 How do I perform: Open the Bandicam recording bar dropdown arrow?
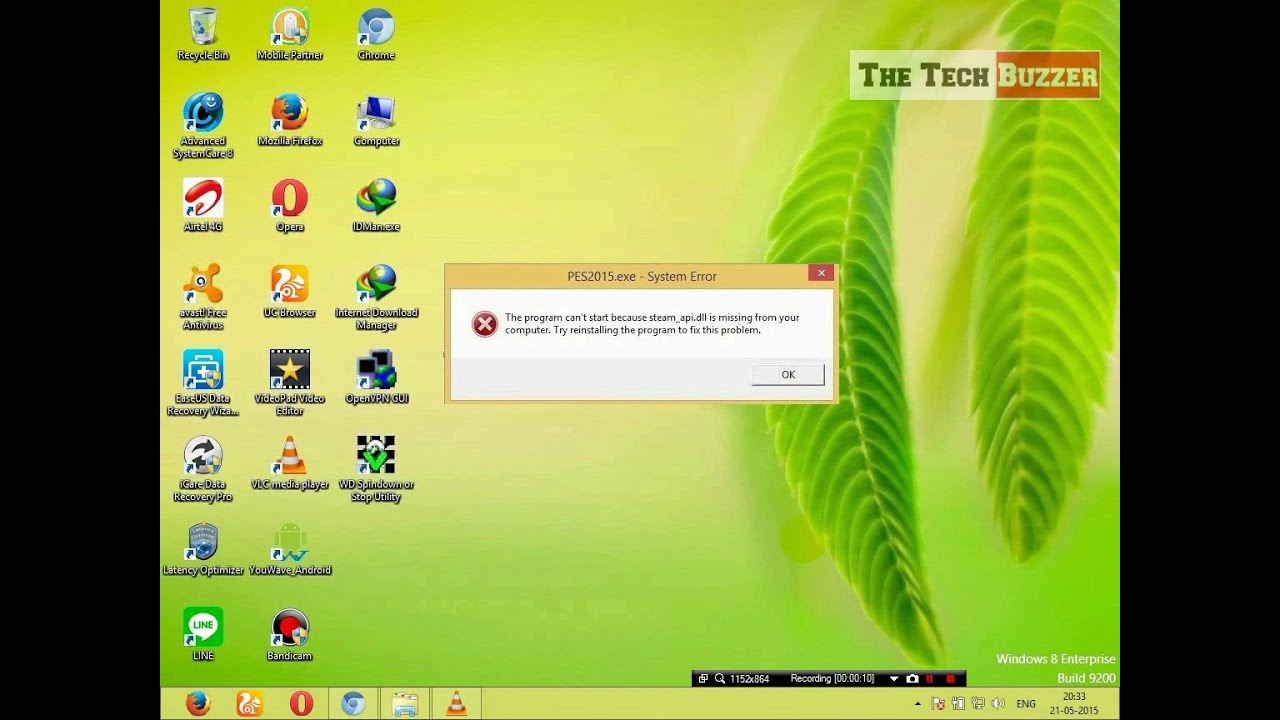click(x=894, y=679)
